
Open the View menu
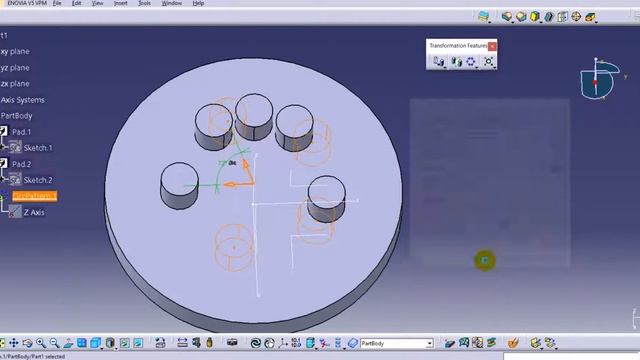(x=98, y=3)
